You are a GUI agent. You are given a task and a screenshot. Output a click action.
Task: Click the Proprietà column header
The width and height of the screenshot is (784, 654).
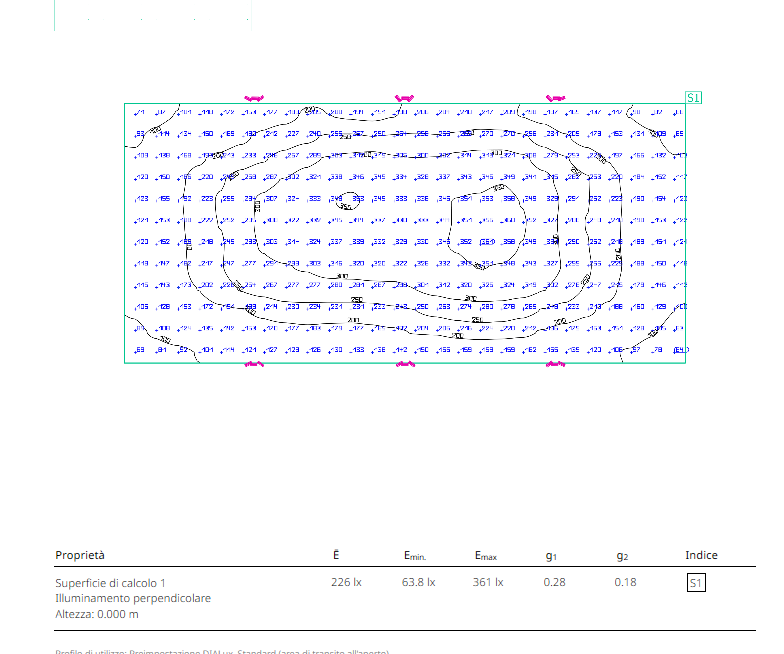80,555
